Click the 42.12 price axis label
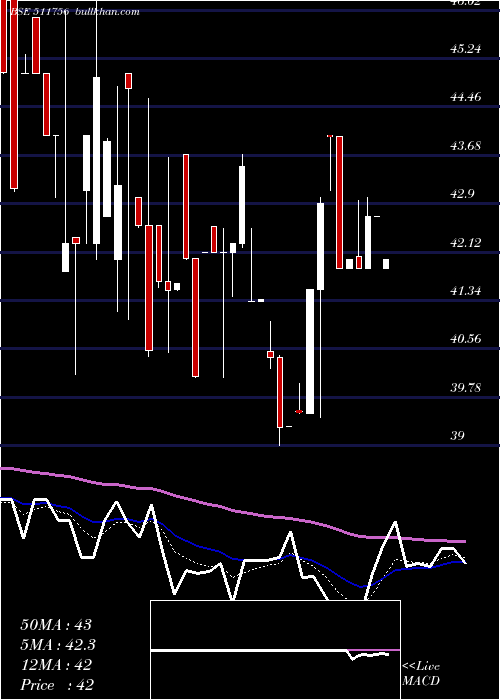The height and width of the screenshot is (700, 500). coord(466,242)
